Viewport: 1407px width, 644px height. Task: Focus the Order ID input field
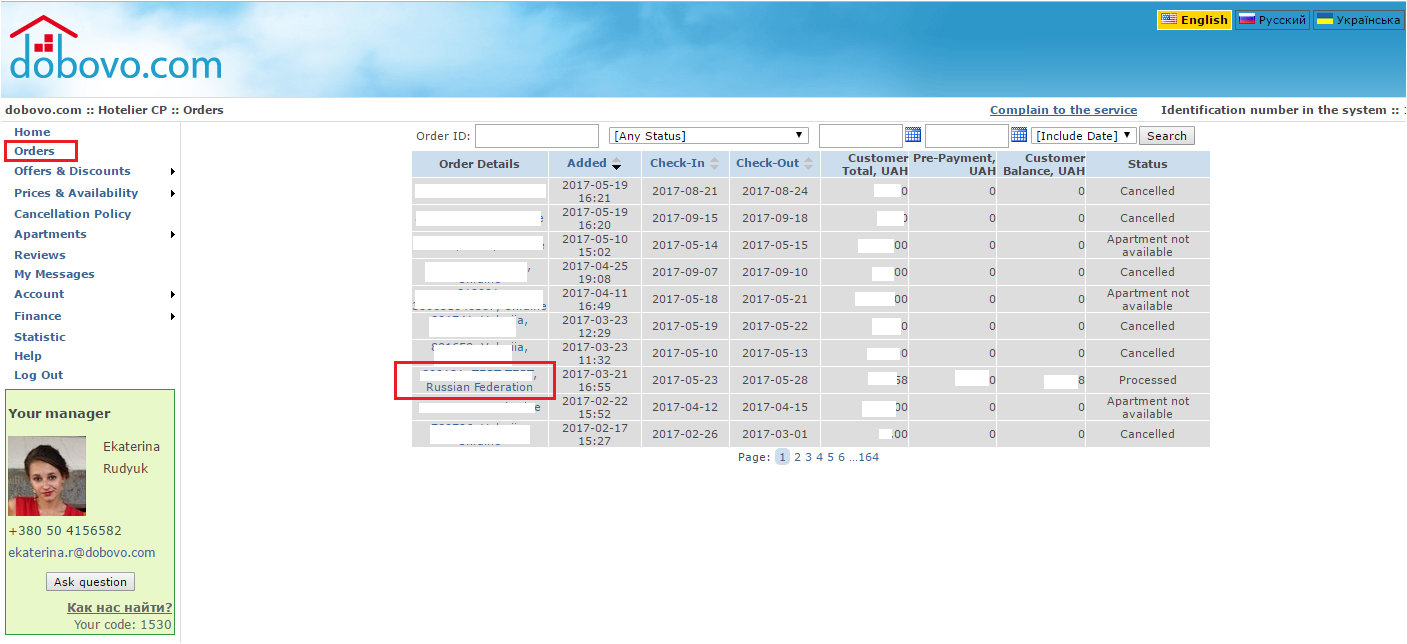tap(537, 136)
